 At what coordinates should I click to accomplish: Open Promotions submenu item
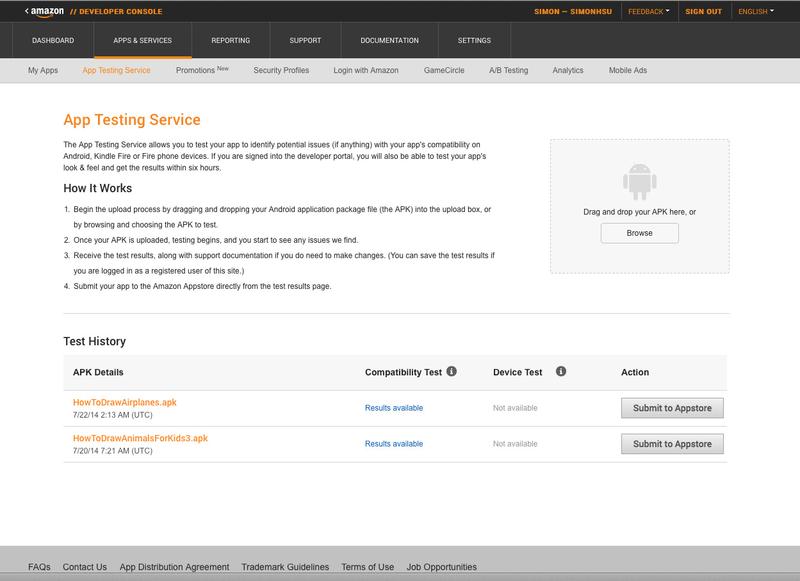pos(202,70)
